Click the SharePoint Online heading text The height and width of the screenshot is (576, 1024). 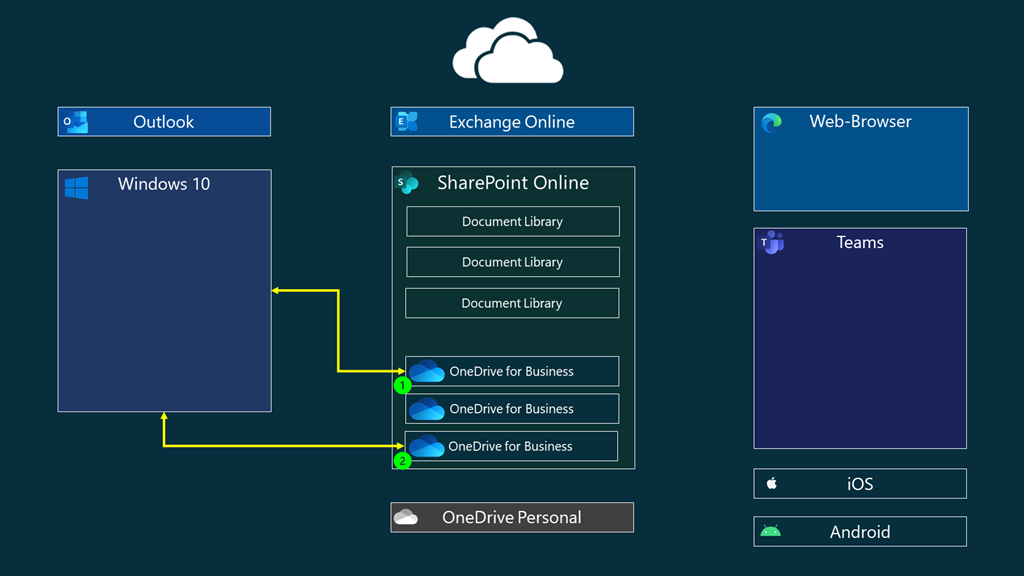pyautogui.click(x=512, y=183)
